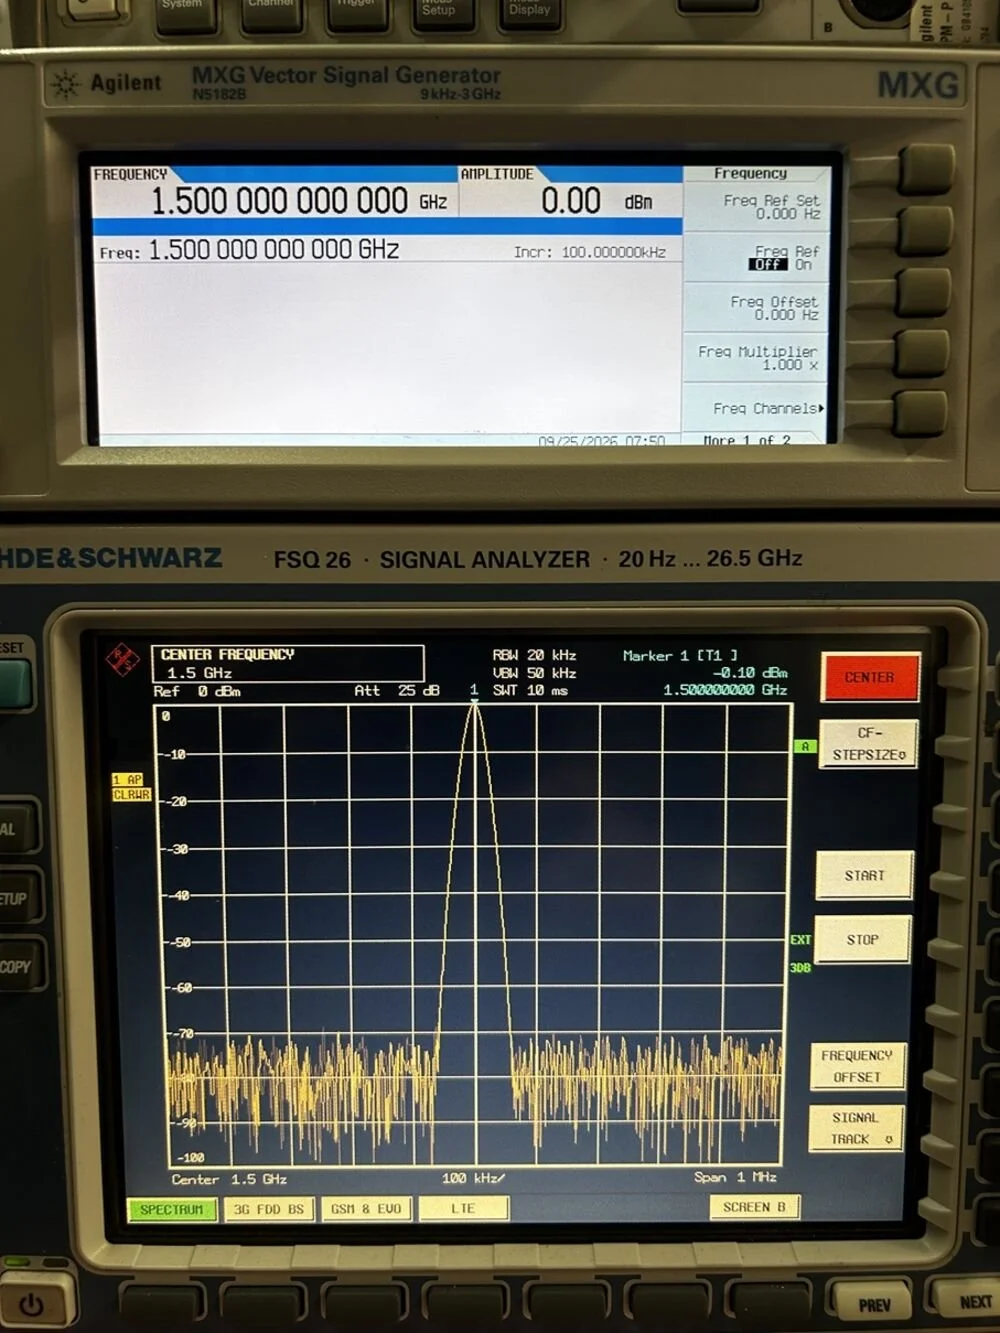Push the hardware softkey beside Freq Ref Off On
This screenshot has height=1333, width=1000.
(923, 231)
